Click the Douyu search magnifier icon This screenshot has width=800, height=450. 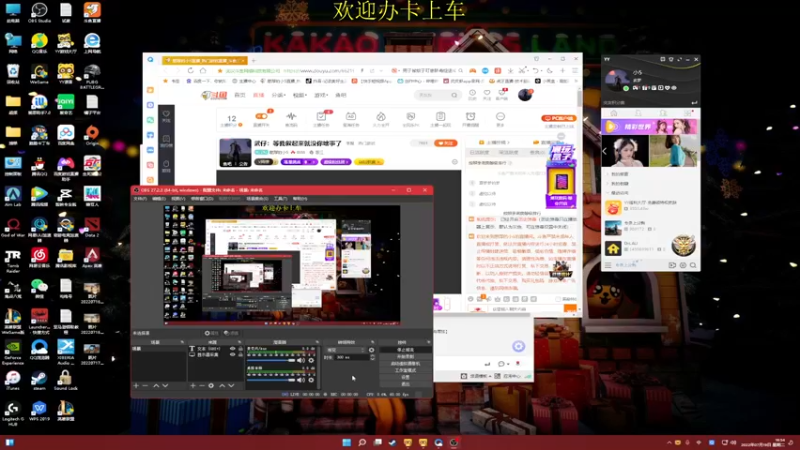click(x=454, y=95)
